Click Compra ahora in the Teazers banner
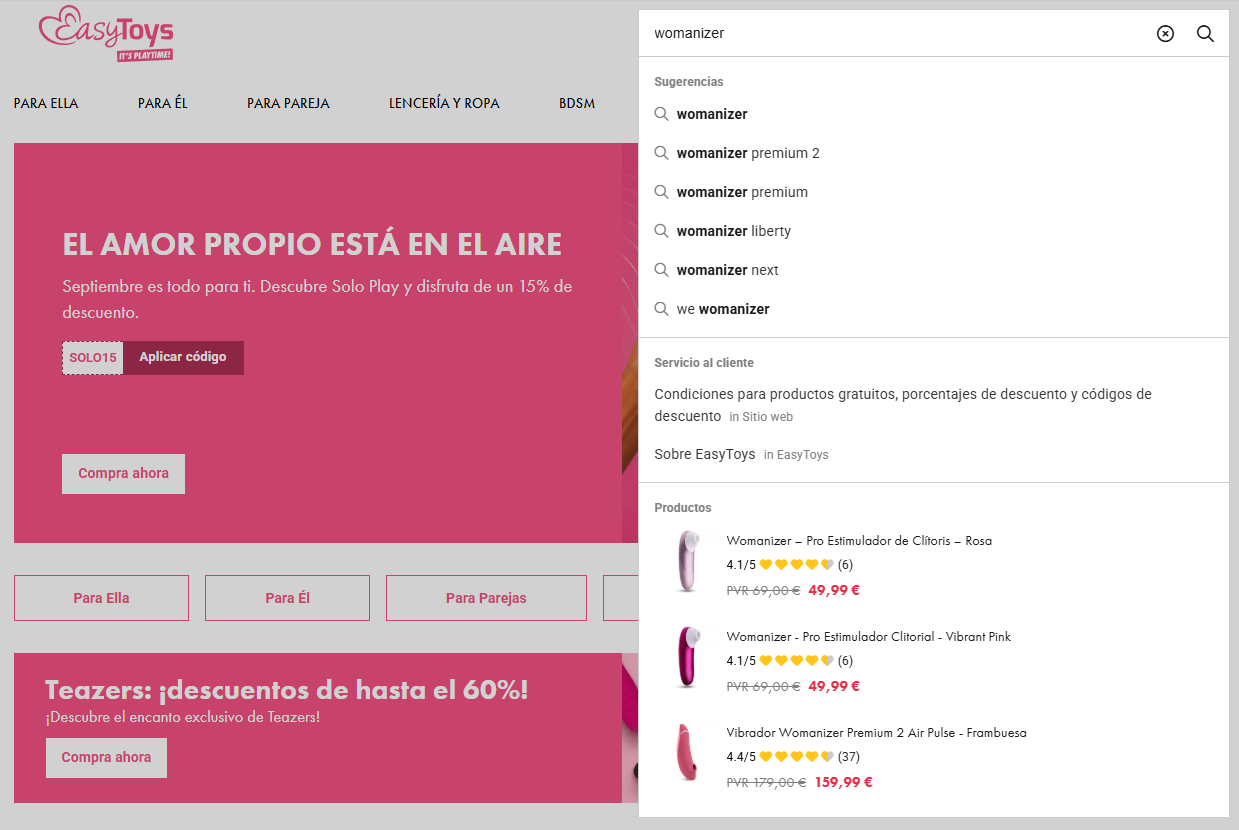 [x=106, y=757]
